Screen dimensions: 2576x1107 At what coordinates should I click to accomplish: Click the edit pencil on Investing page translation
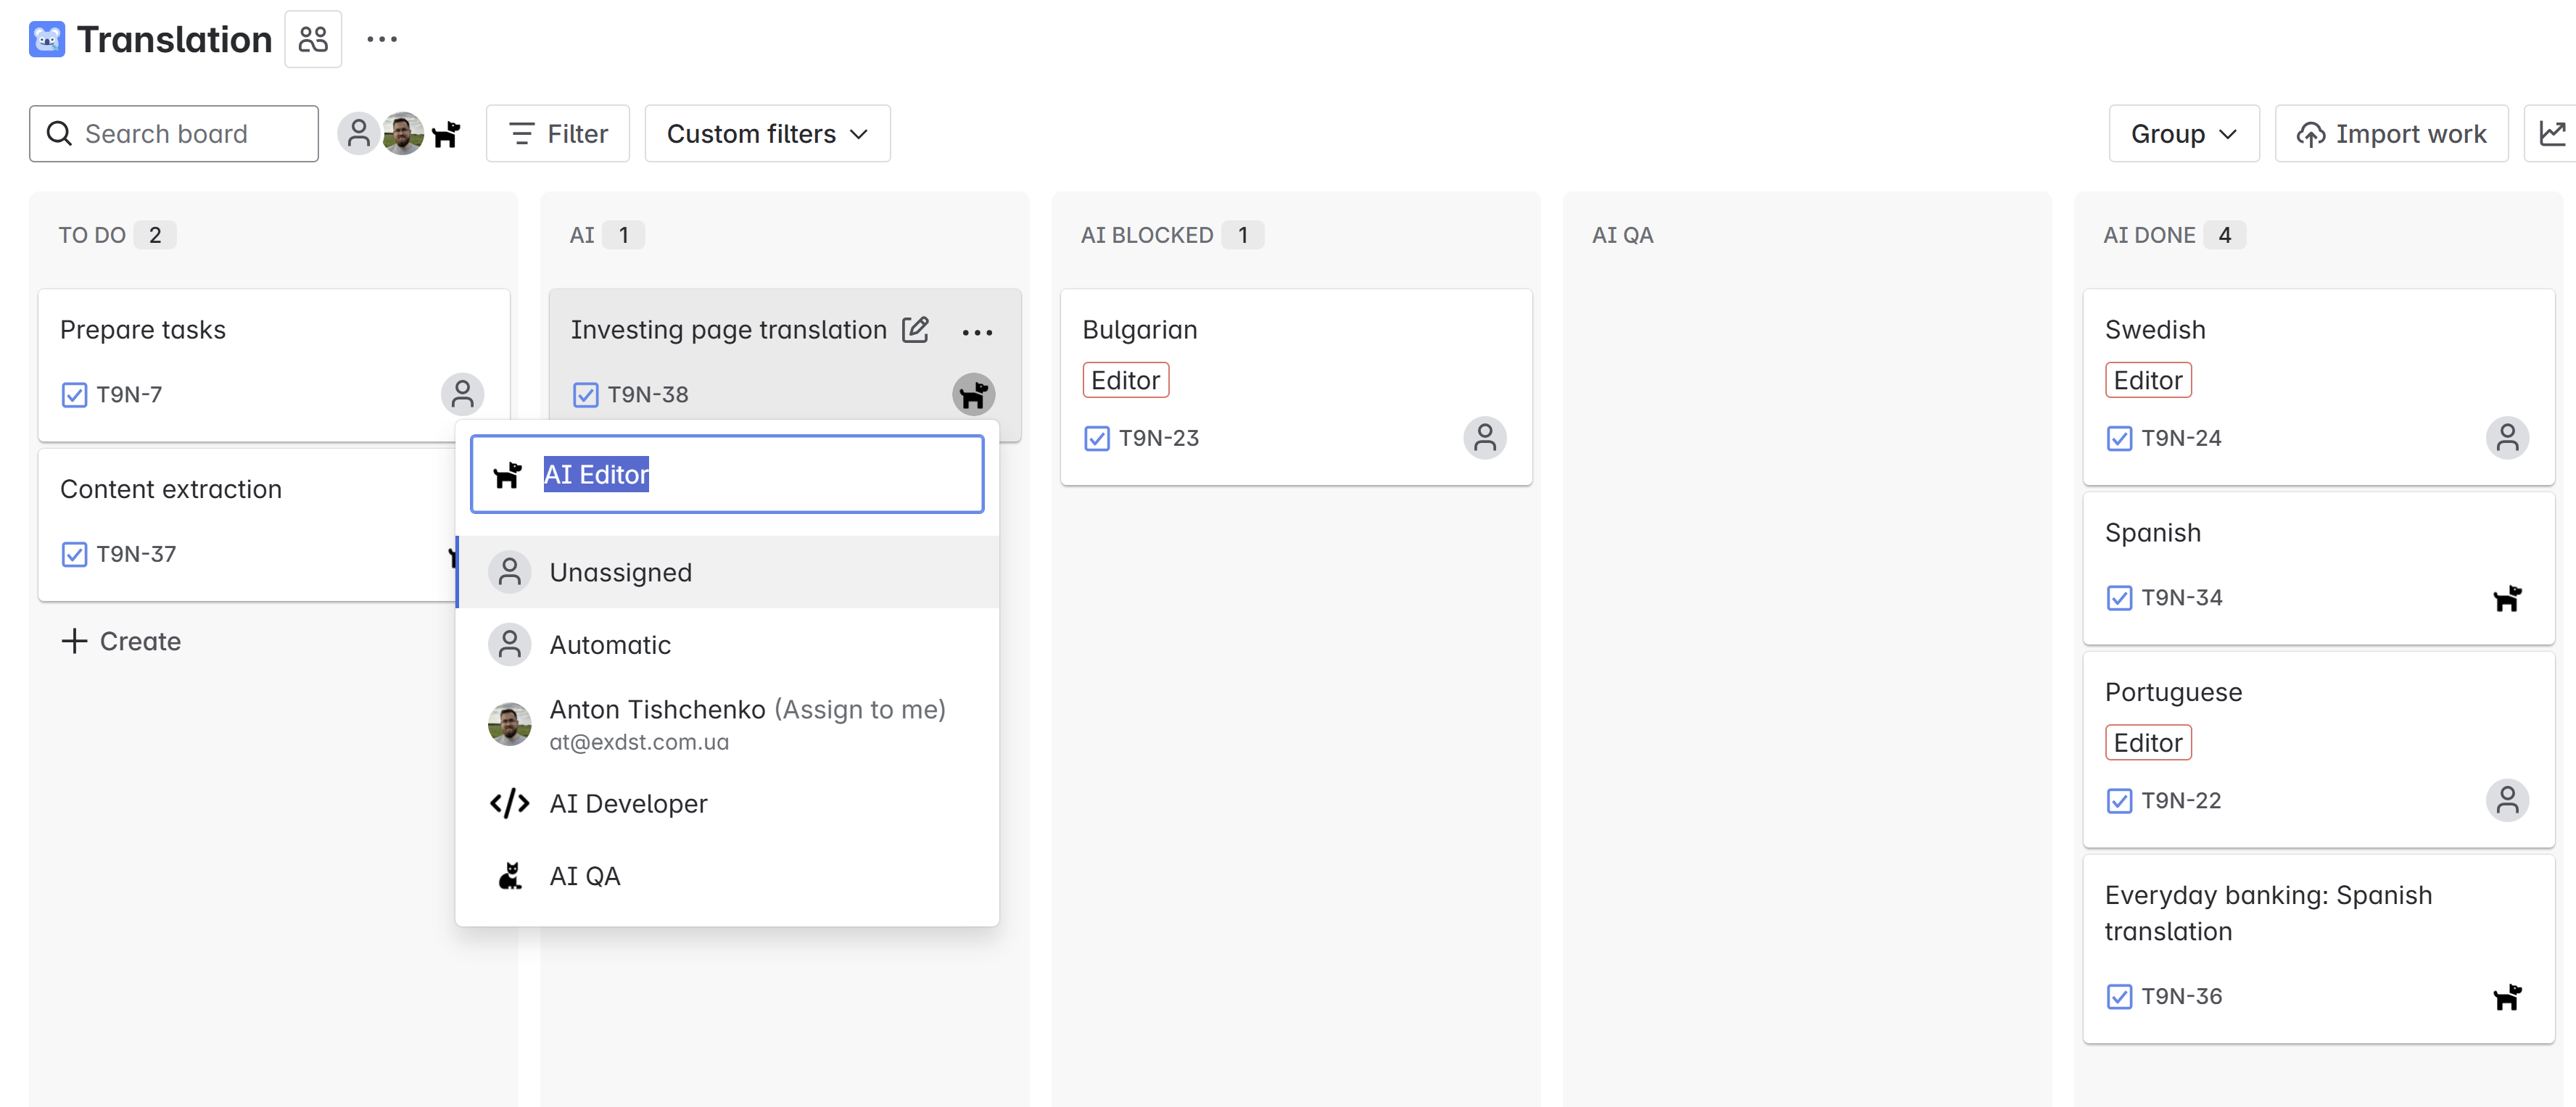[915, 330]
